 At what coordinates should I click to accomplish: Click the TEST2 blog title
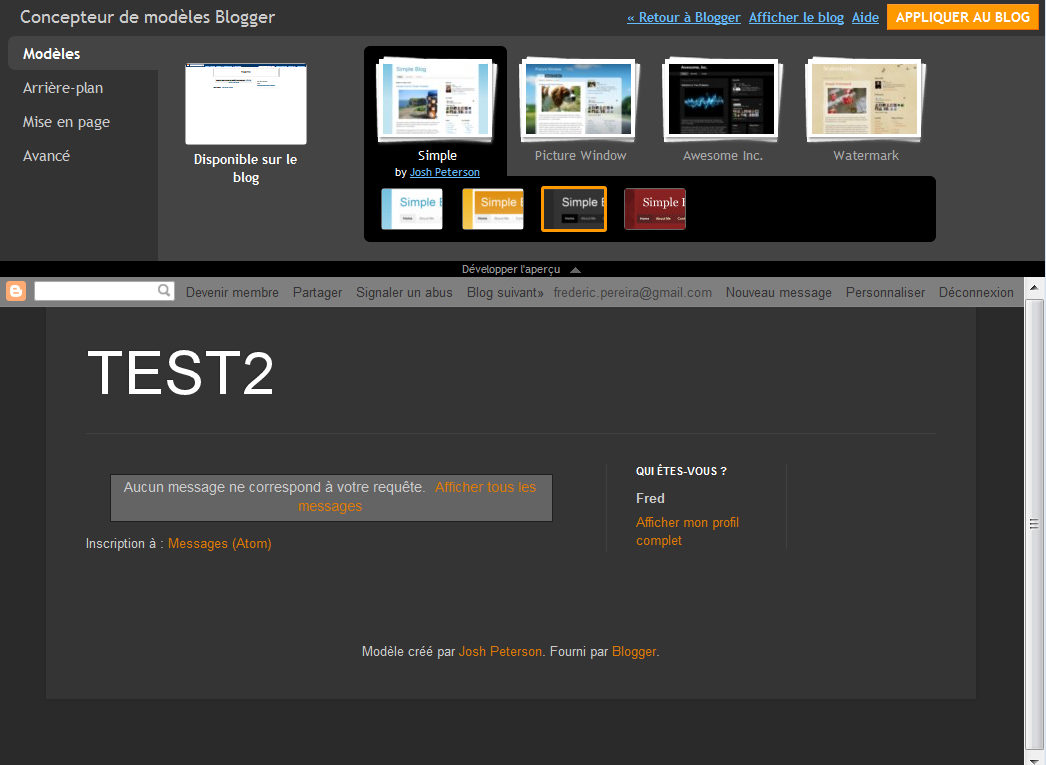pos(181,373)
